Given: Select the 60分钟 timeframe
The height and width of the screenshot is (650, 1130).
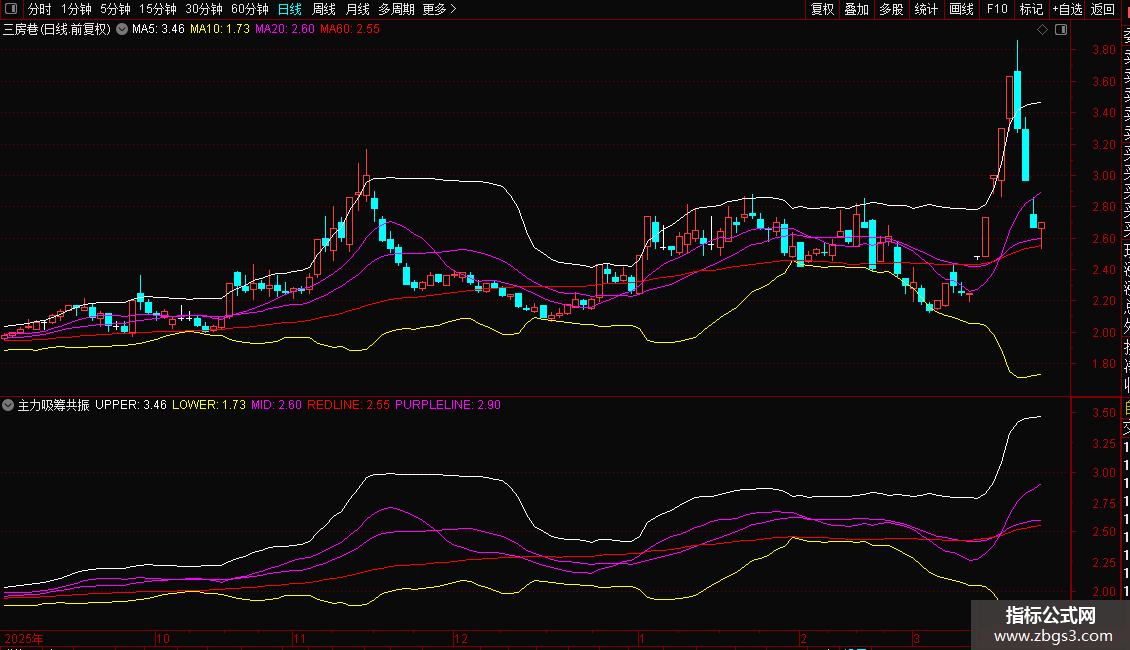Looking at the screenshot, I should [x=250, y=9].
